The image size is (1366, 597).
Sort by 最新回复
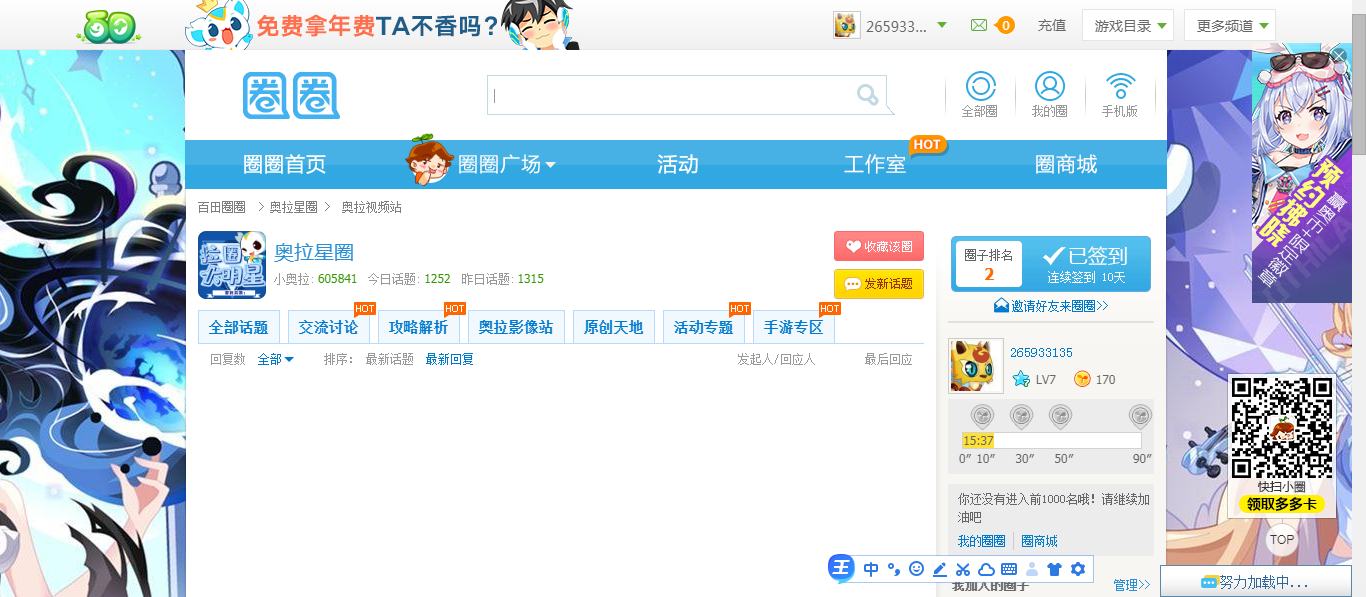pos(450,359)
